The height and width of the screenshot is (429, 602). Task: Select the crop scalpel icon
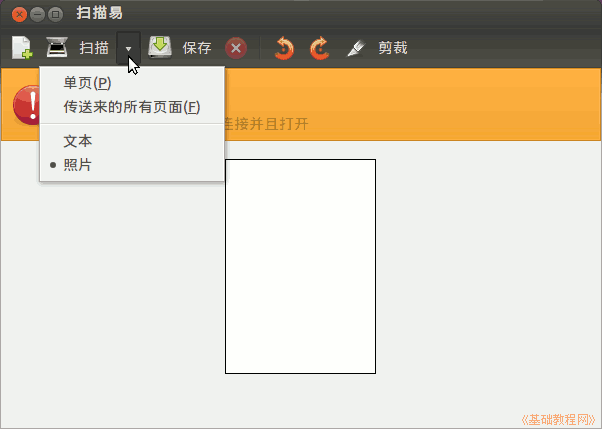click(x=355, y=48)
